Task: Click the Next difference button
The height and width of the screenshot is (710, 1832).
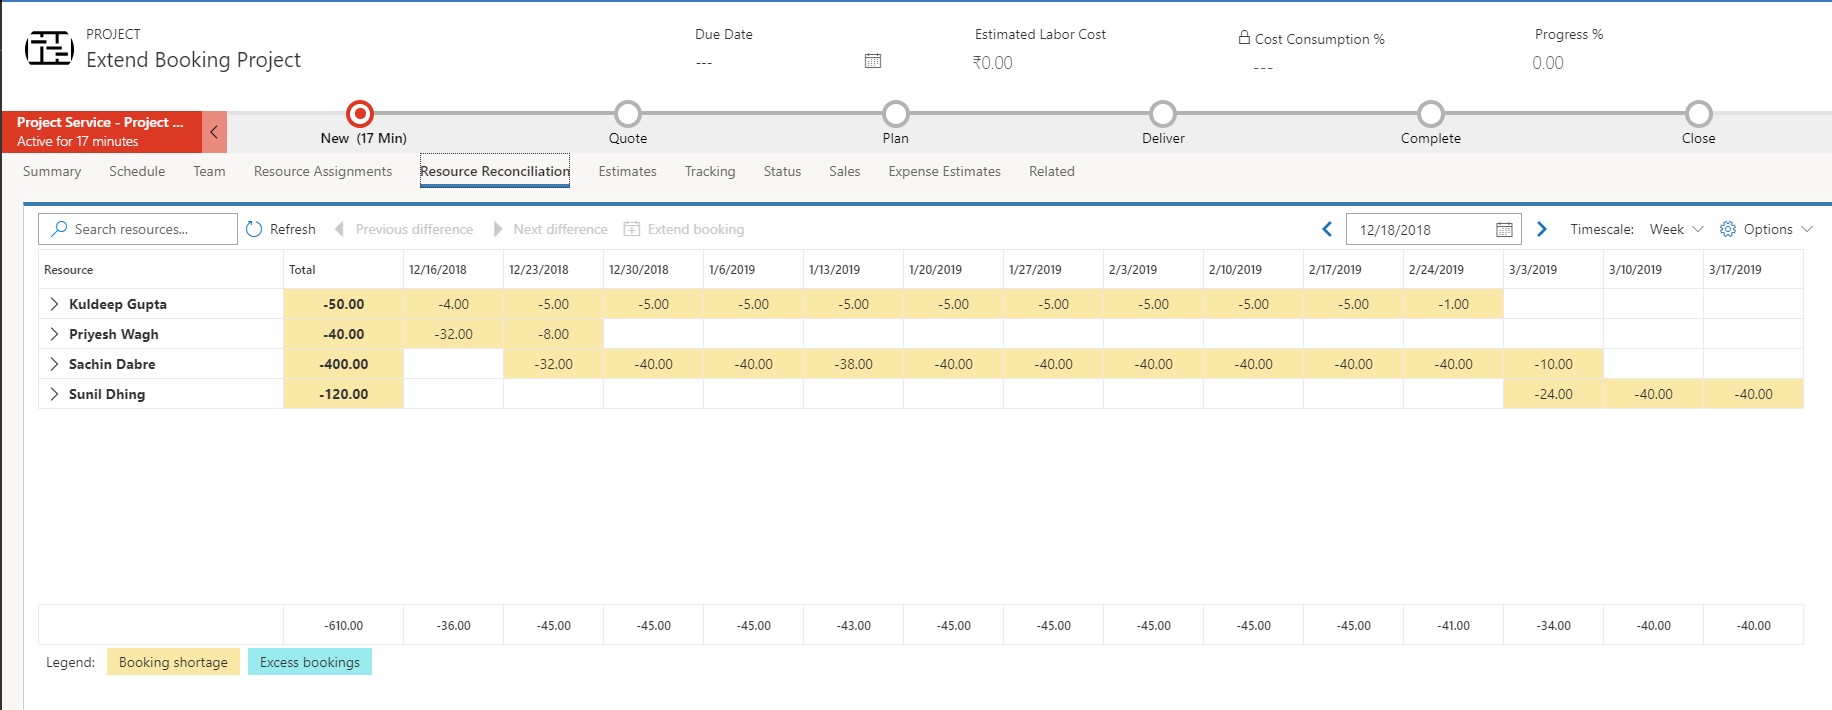Action: point(550,229)
